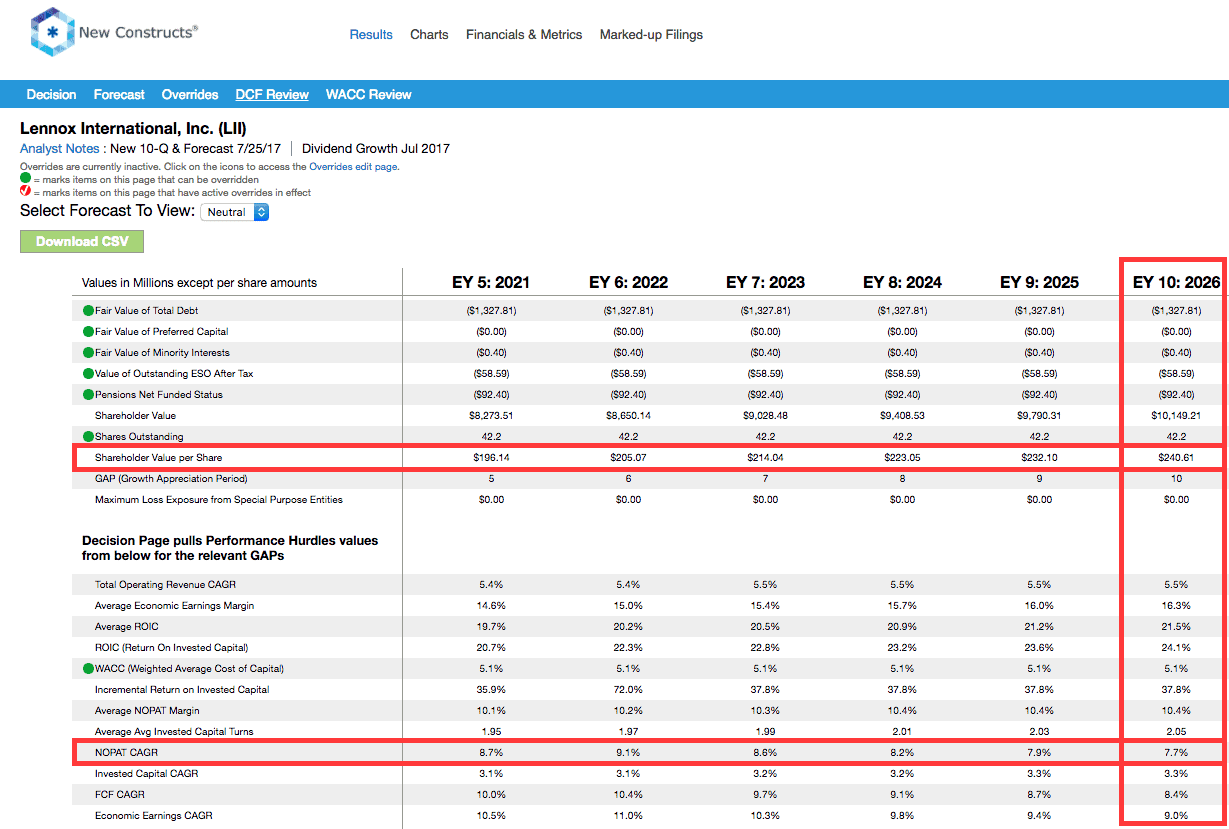Open the Analyst Notes link
The height and width of the screenshot is (829, 1229).
pyautogui.click(x=60, y=149)
